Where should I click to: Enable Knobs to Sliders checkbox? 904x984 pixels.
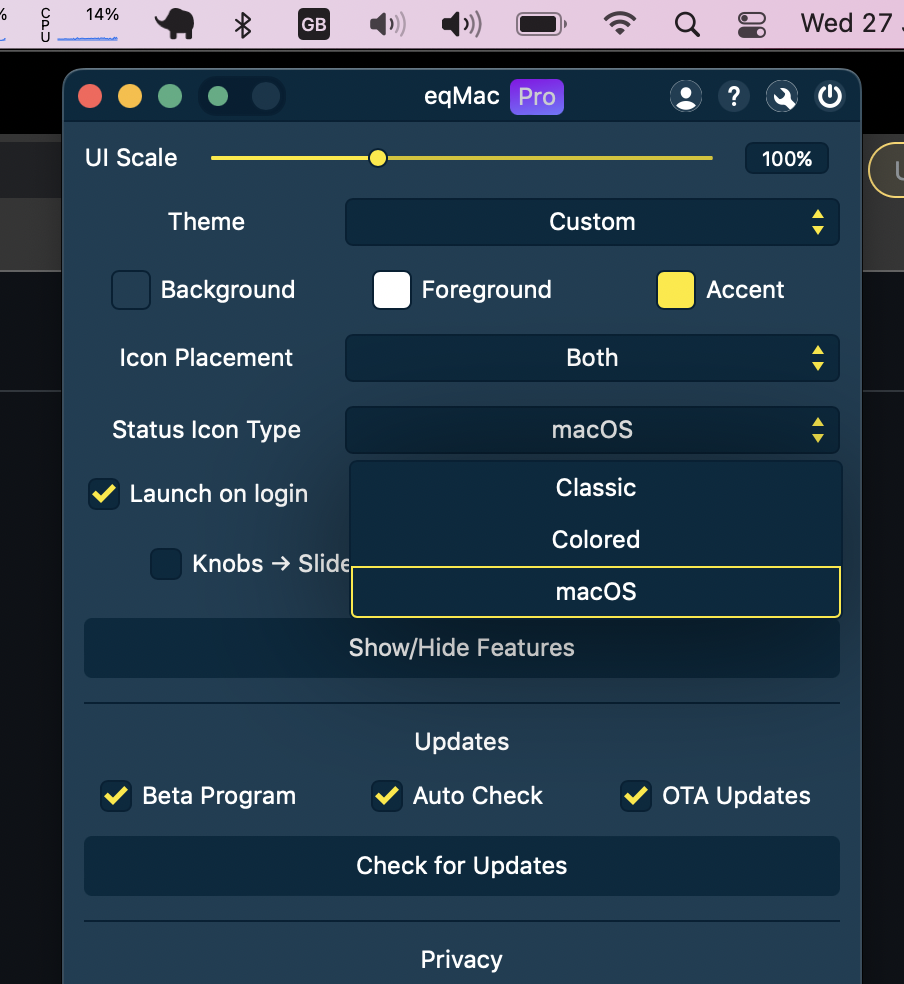click(x=166, y=564)
